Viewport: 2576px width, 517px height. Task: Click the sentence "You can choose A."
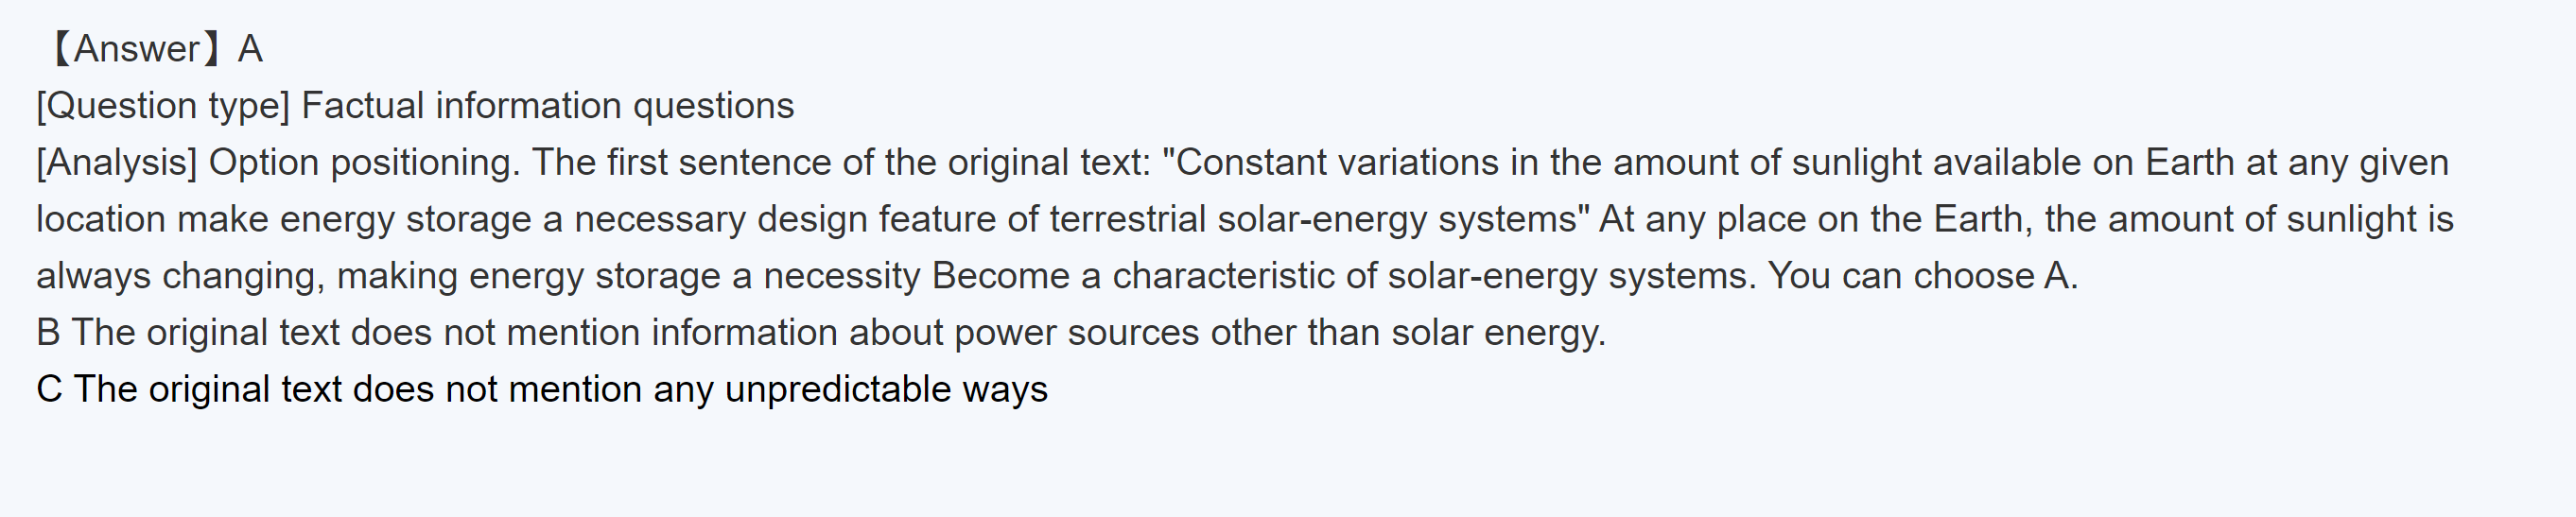(x=1922, y=277)
